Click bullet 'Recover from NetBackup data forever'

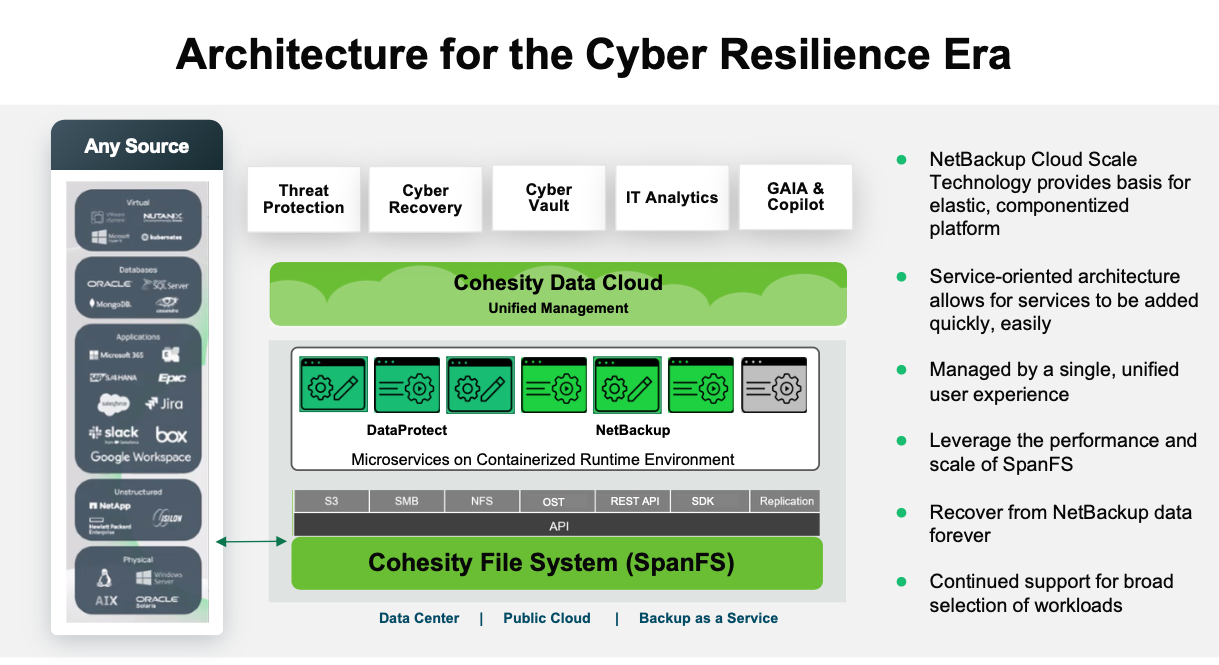point(1060,524)
